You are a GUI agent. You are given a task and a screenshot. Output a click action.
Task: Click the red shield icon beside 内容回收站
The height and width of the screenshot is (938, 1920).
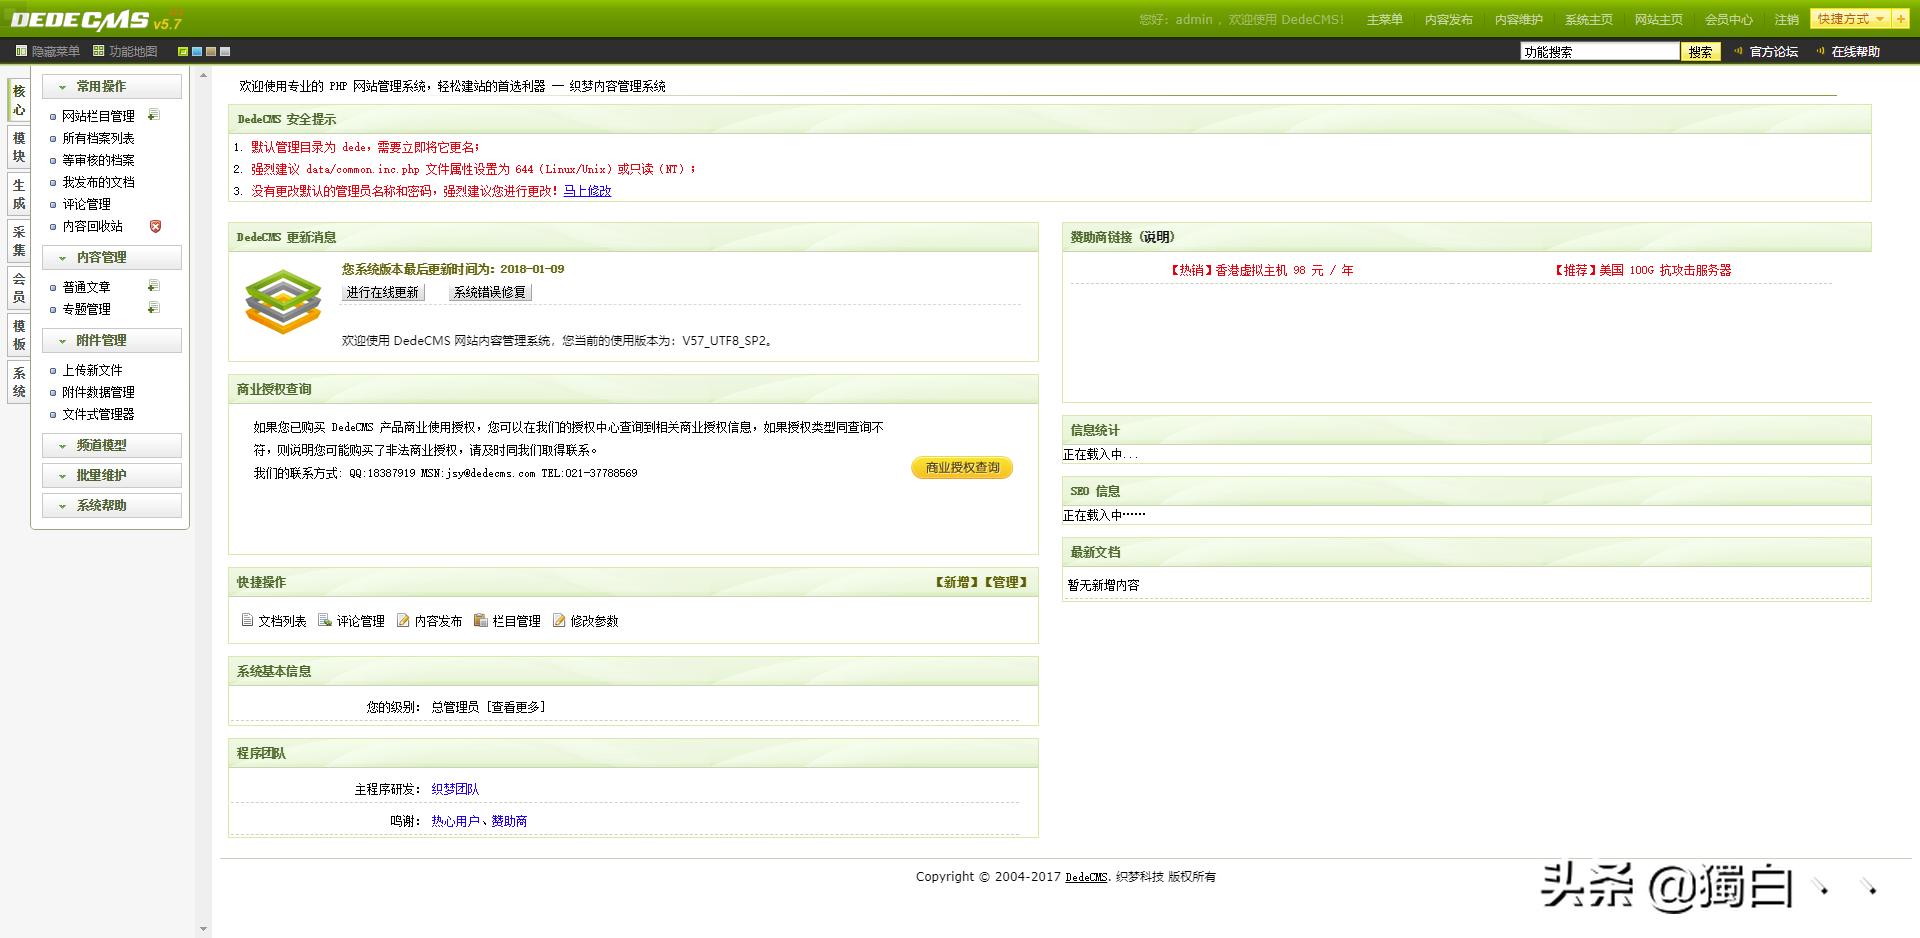click(155, 226)
